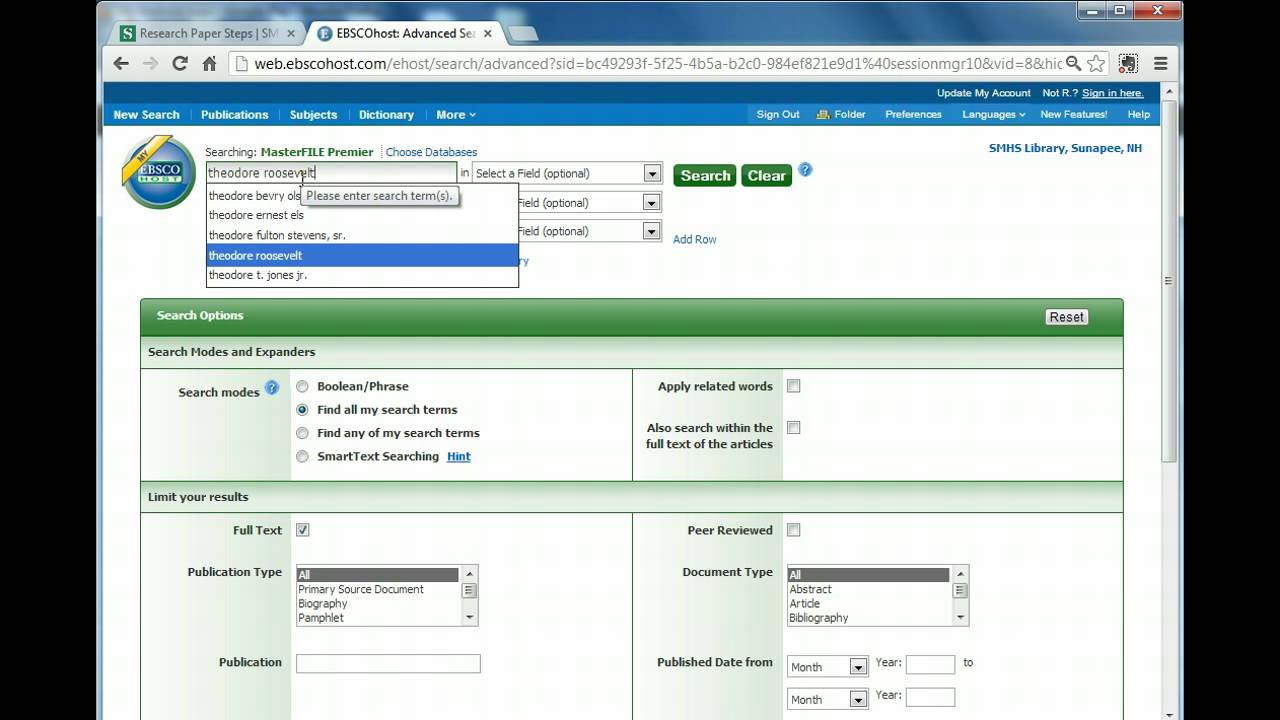
Task: Open the Help link in the top bar
Action: click(1139, 114)
